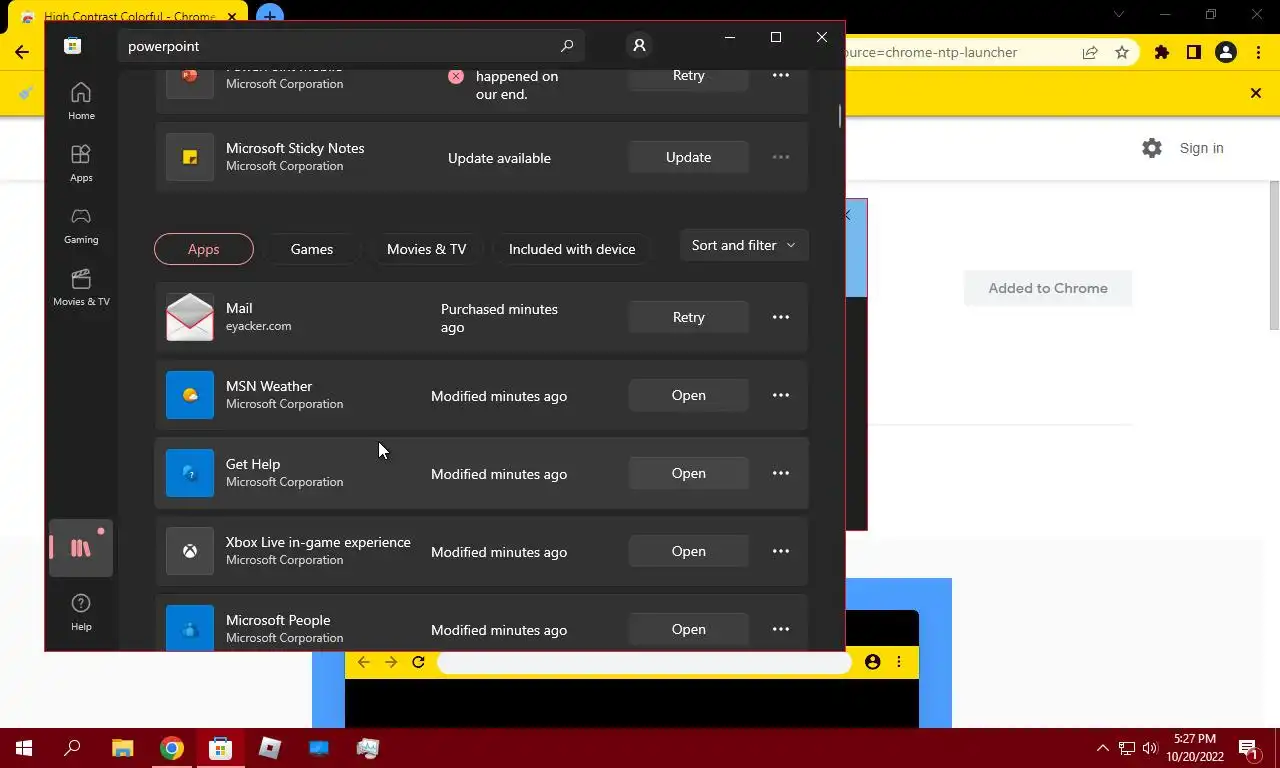Open more options for Microsoft People
1280x768 pixels.
pos(781,629)
